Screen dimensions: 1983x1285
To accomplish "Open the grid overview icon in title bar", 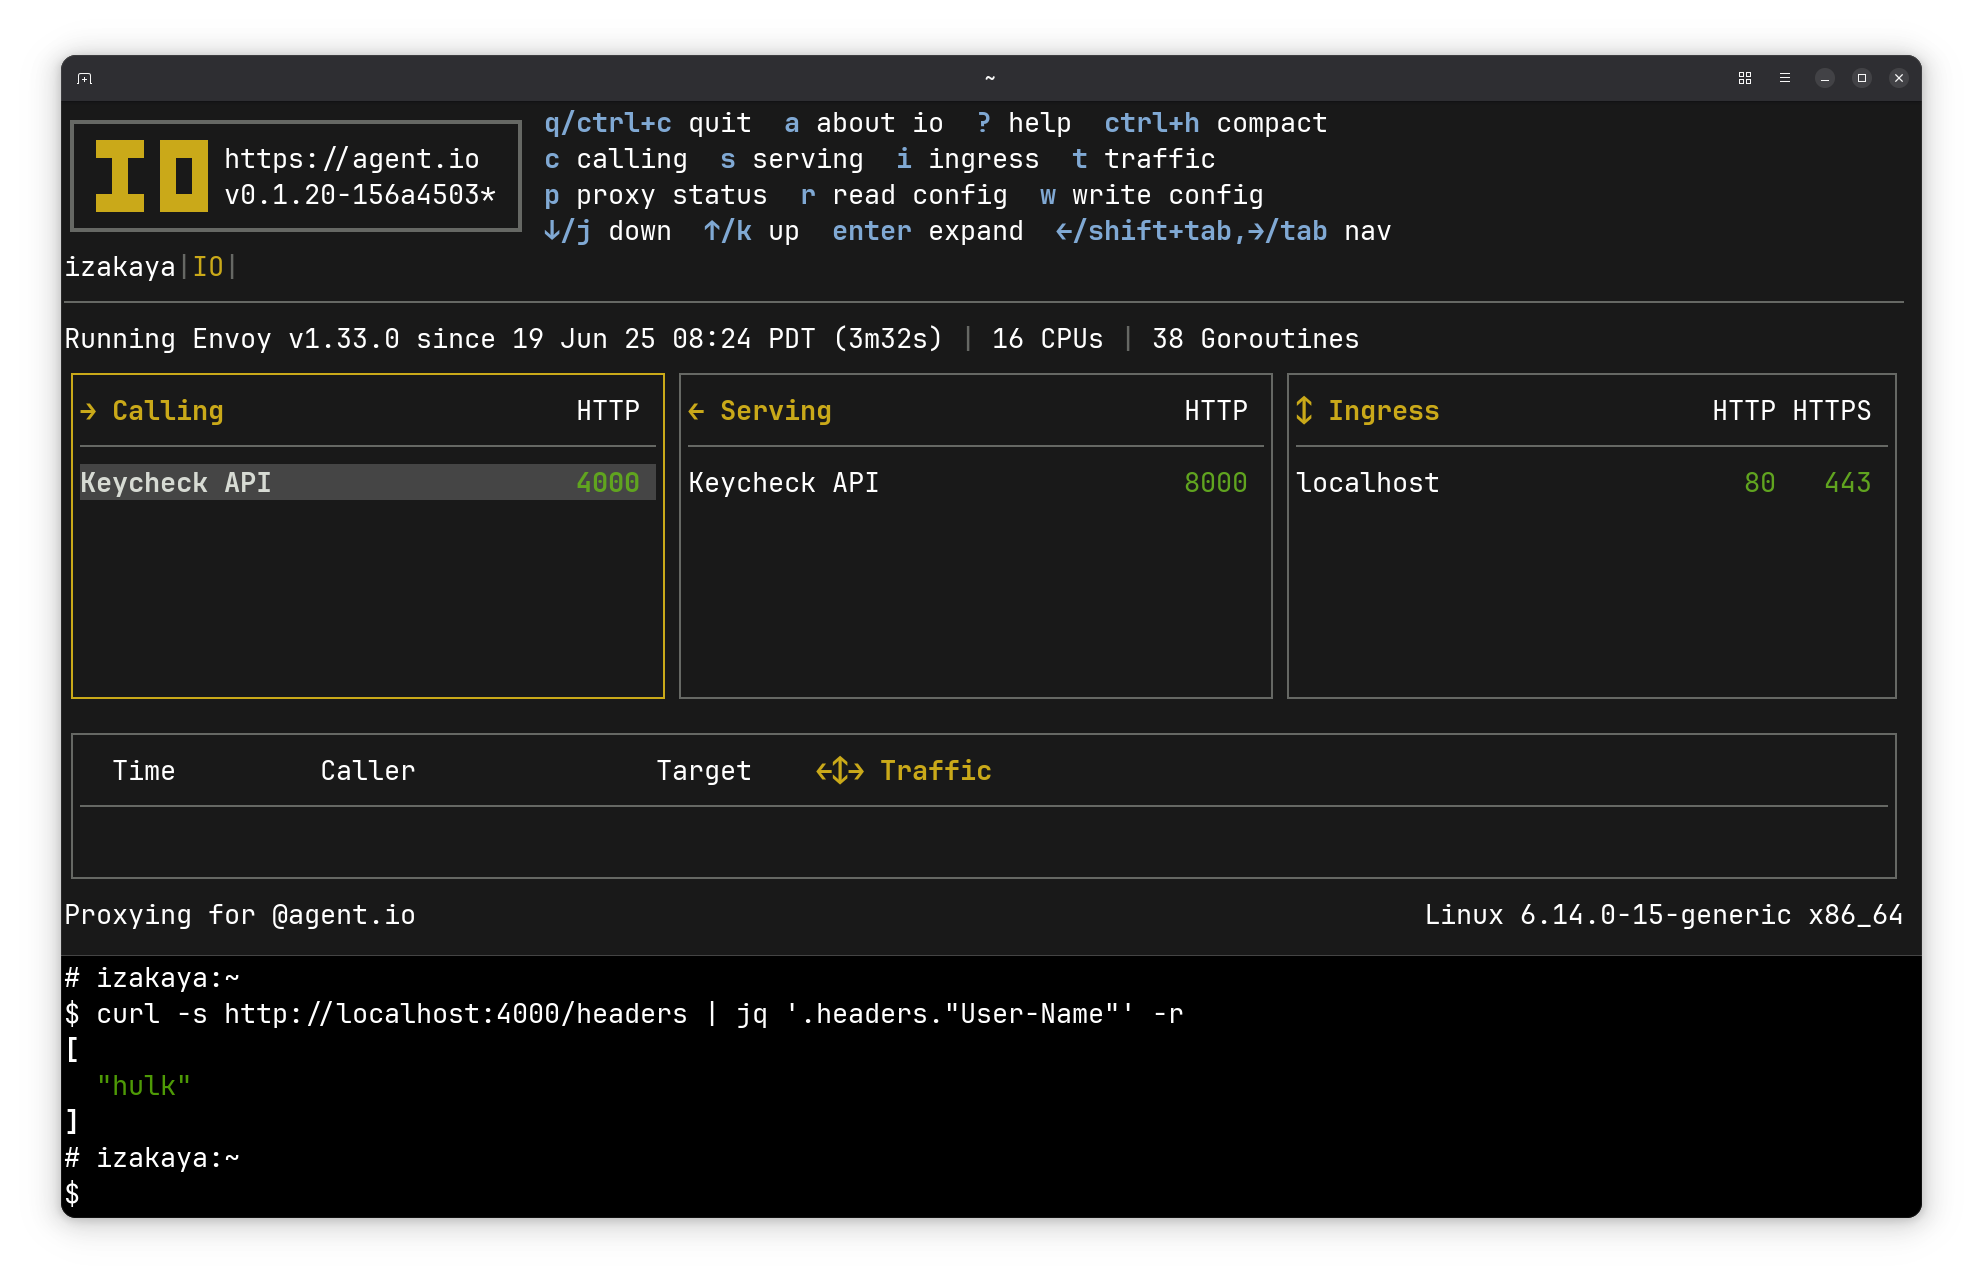I will click(1745, 78).
